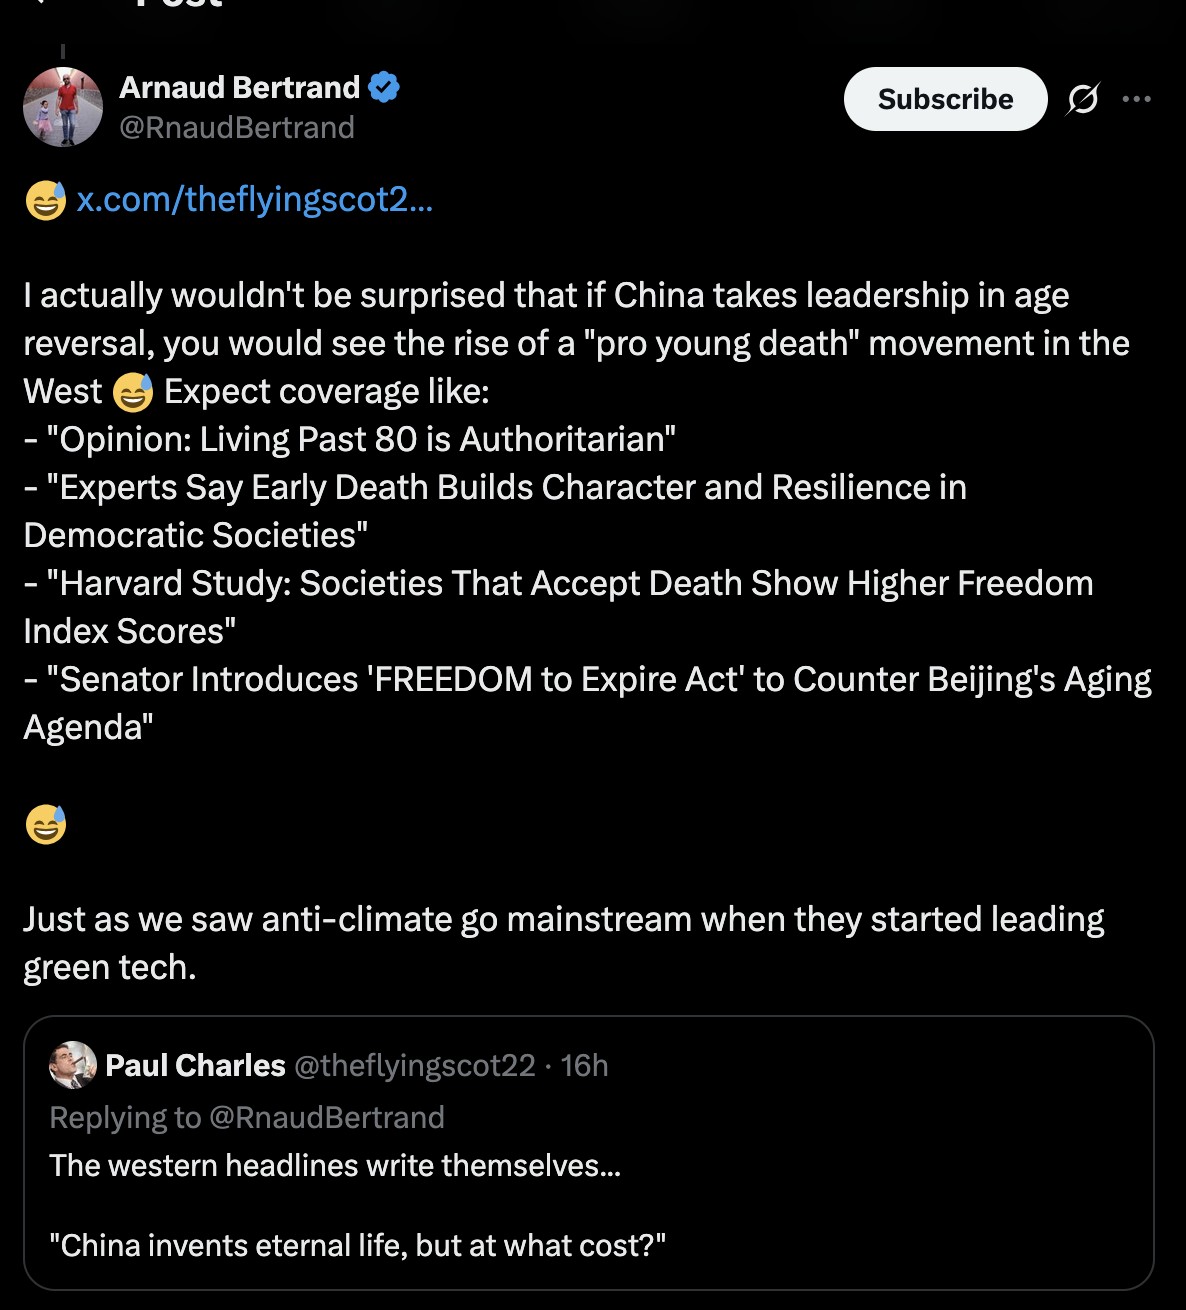Screen dimensions: 1186x1310
Task: Click the "Harvard Study" headline line
Action: tap(560, 584)
